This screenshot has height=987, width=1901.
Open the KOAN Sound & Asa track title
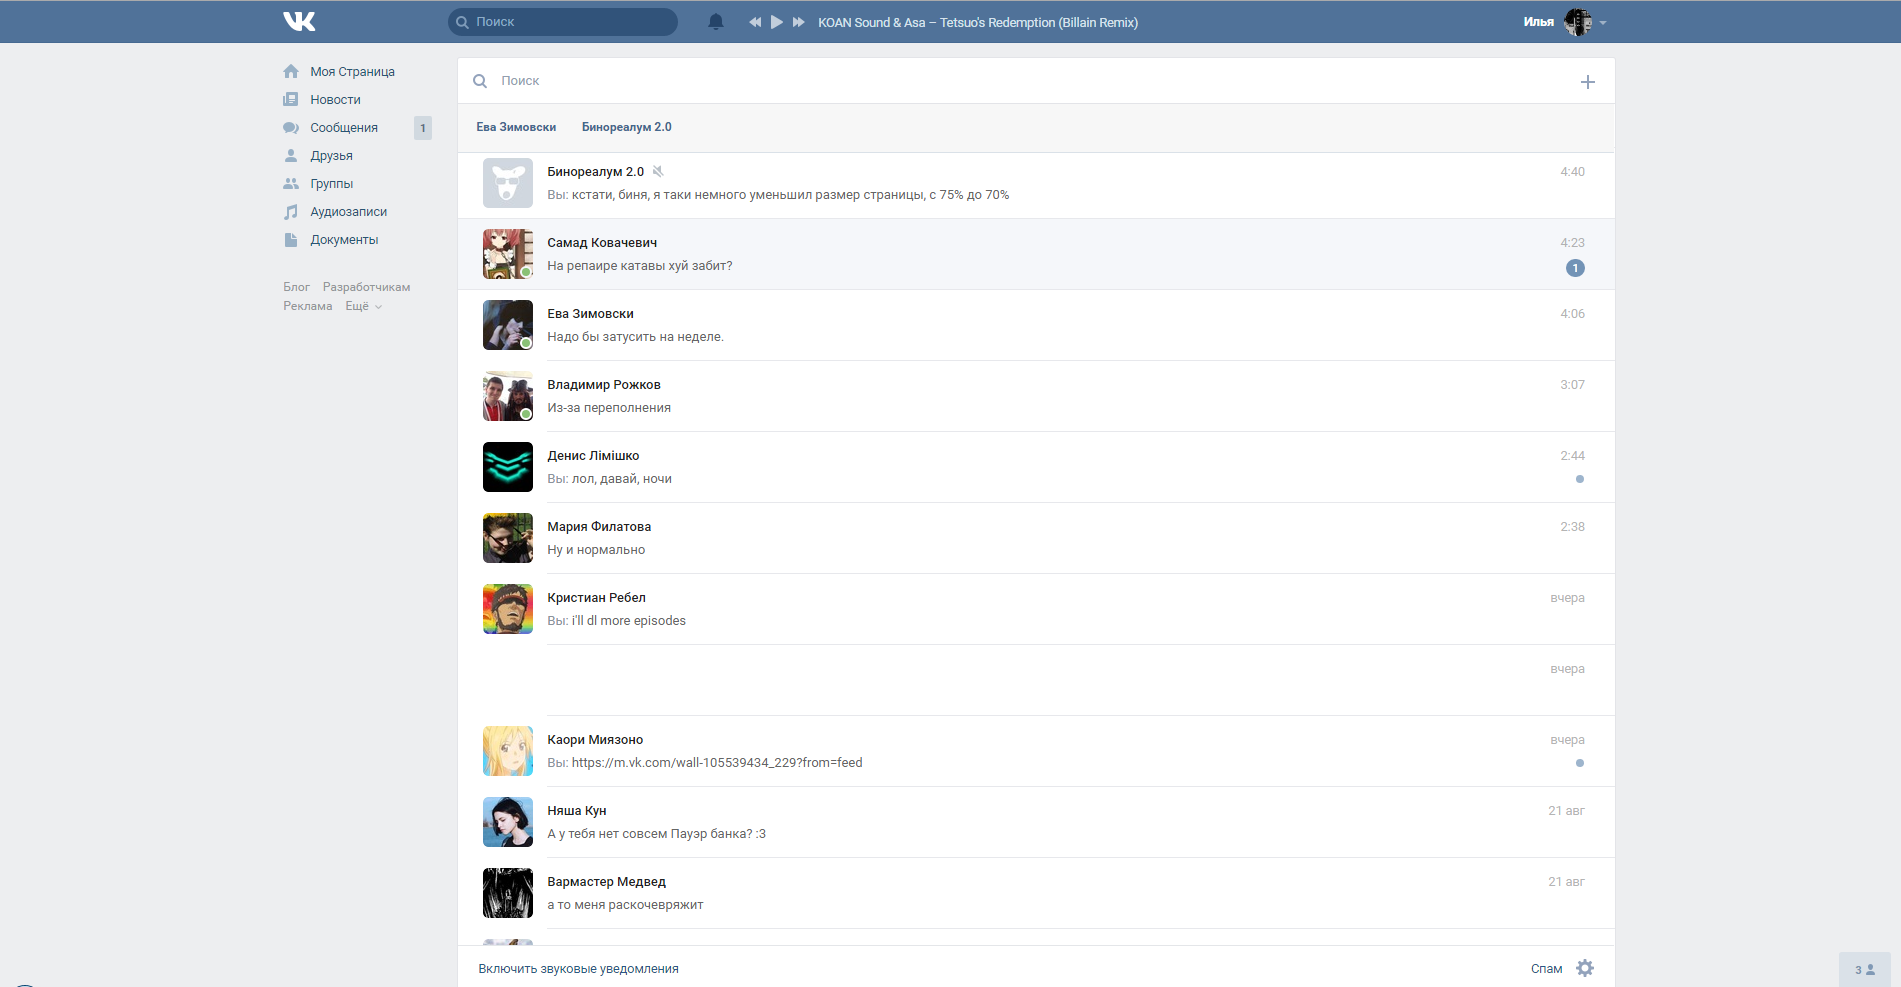coord(978,22)
